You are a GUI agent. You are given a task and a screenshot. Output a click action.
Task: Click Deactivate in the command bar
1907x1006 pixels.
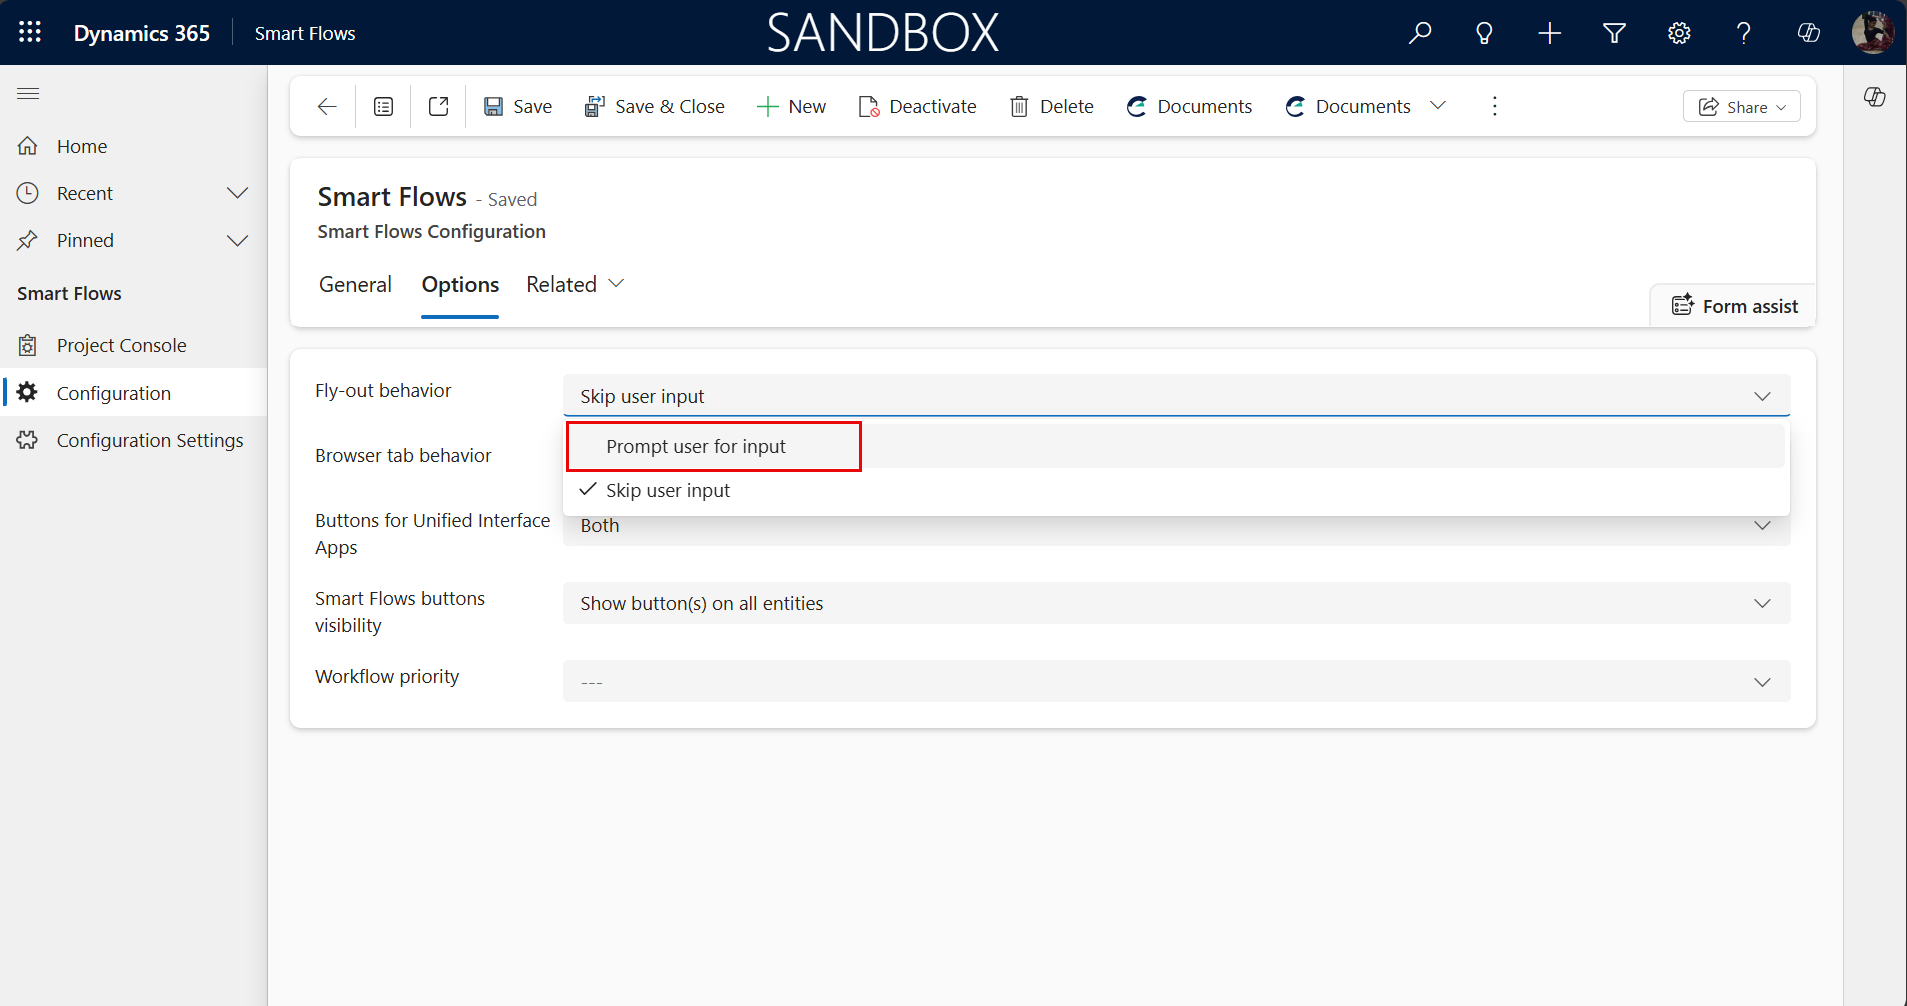coord(917,106)
